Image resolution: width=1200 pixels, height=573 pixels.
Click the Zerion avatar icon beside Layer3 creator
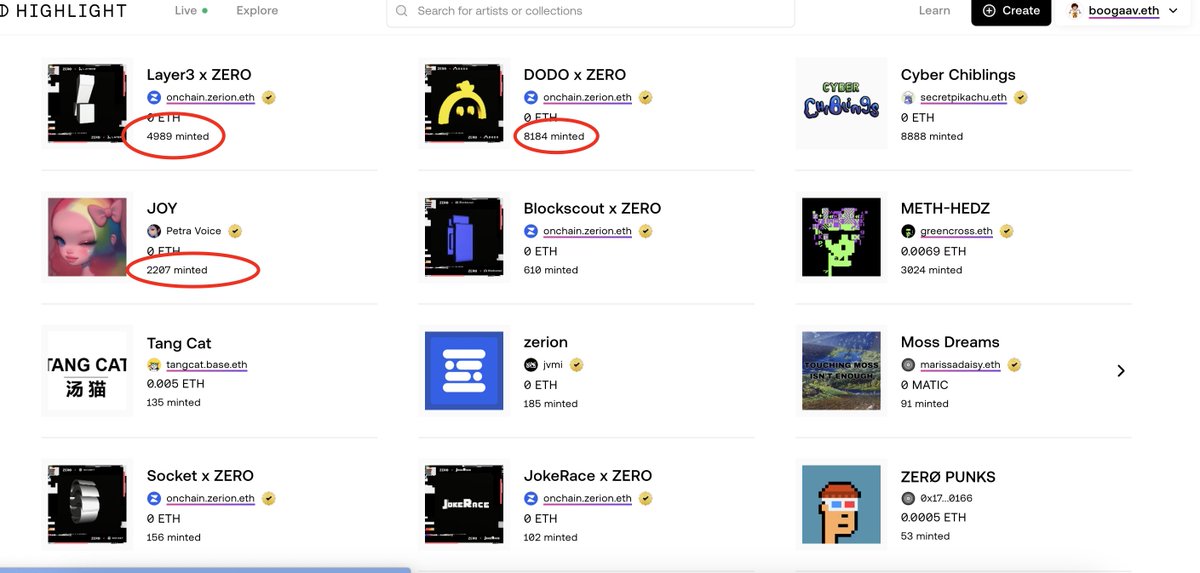pos(154,97)
